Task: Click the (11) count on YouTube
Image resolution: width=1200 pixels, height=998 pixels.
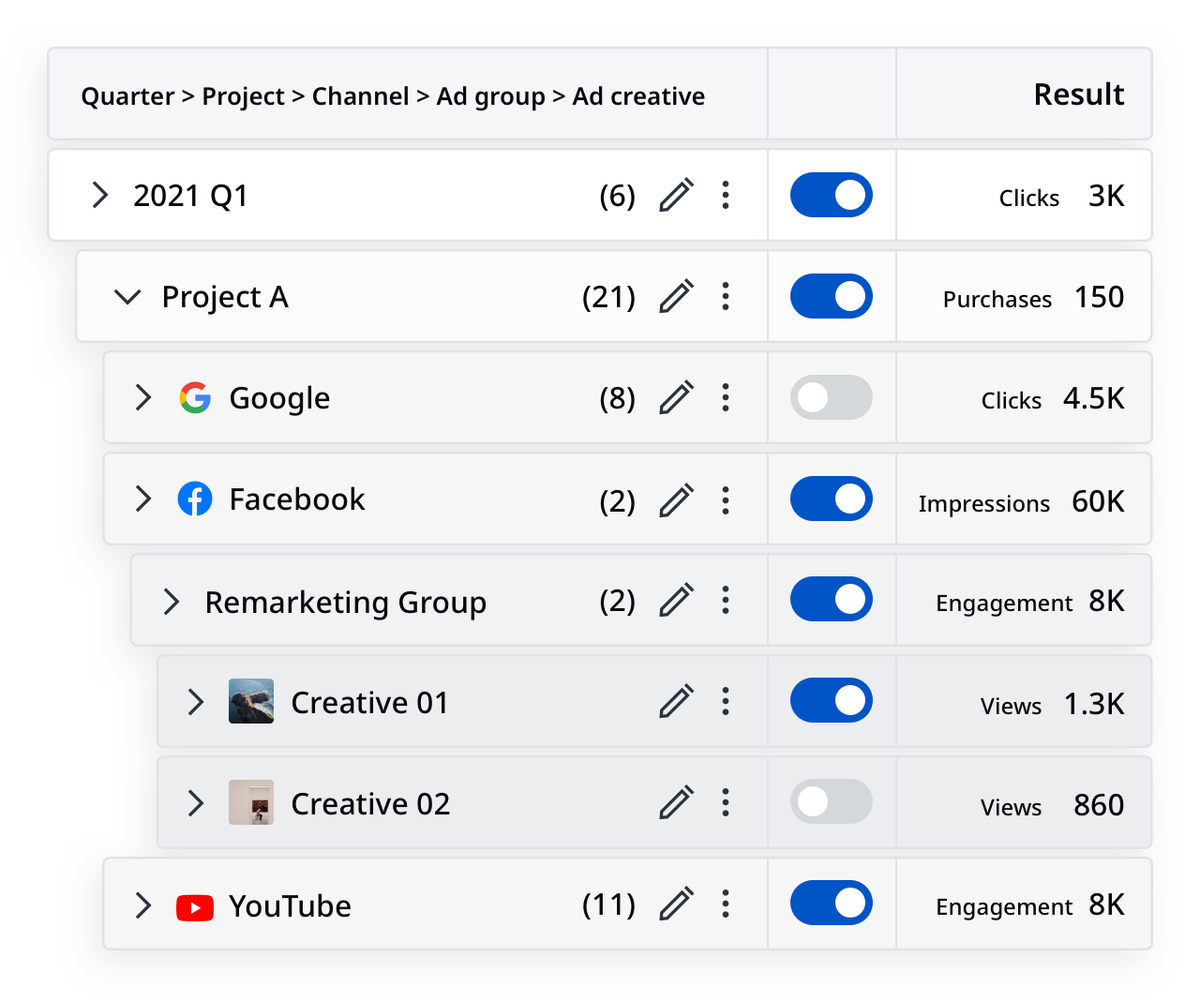Action: tap(609, 906)
